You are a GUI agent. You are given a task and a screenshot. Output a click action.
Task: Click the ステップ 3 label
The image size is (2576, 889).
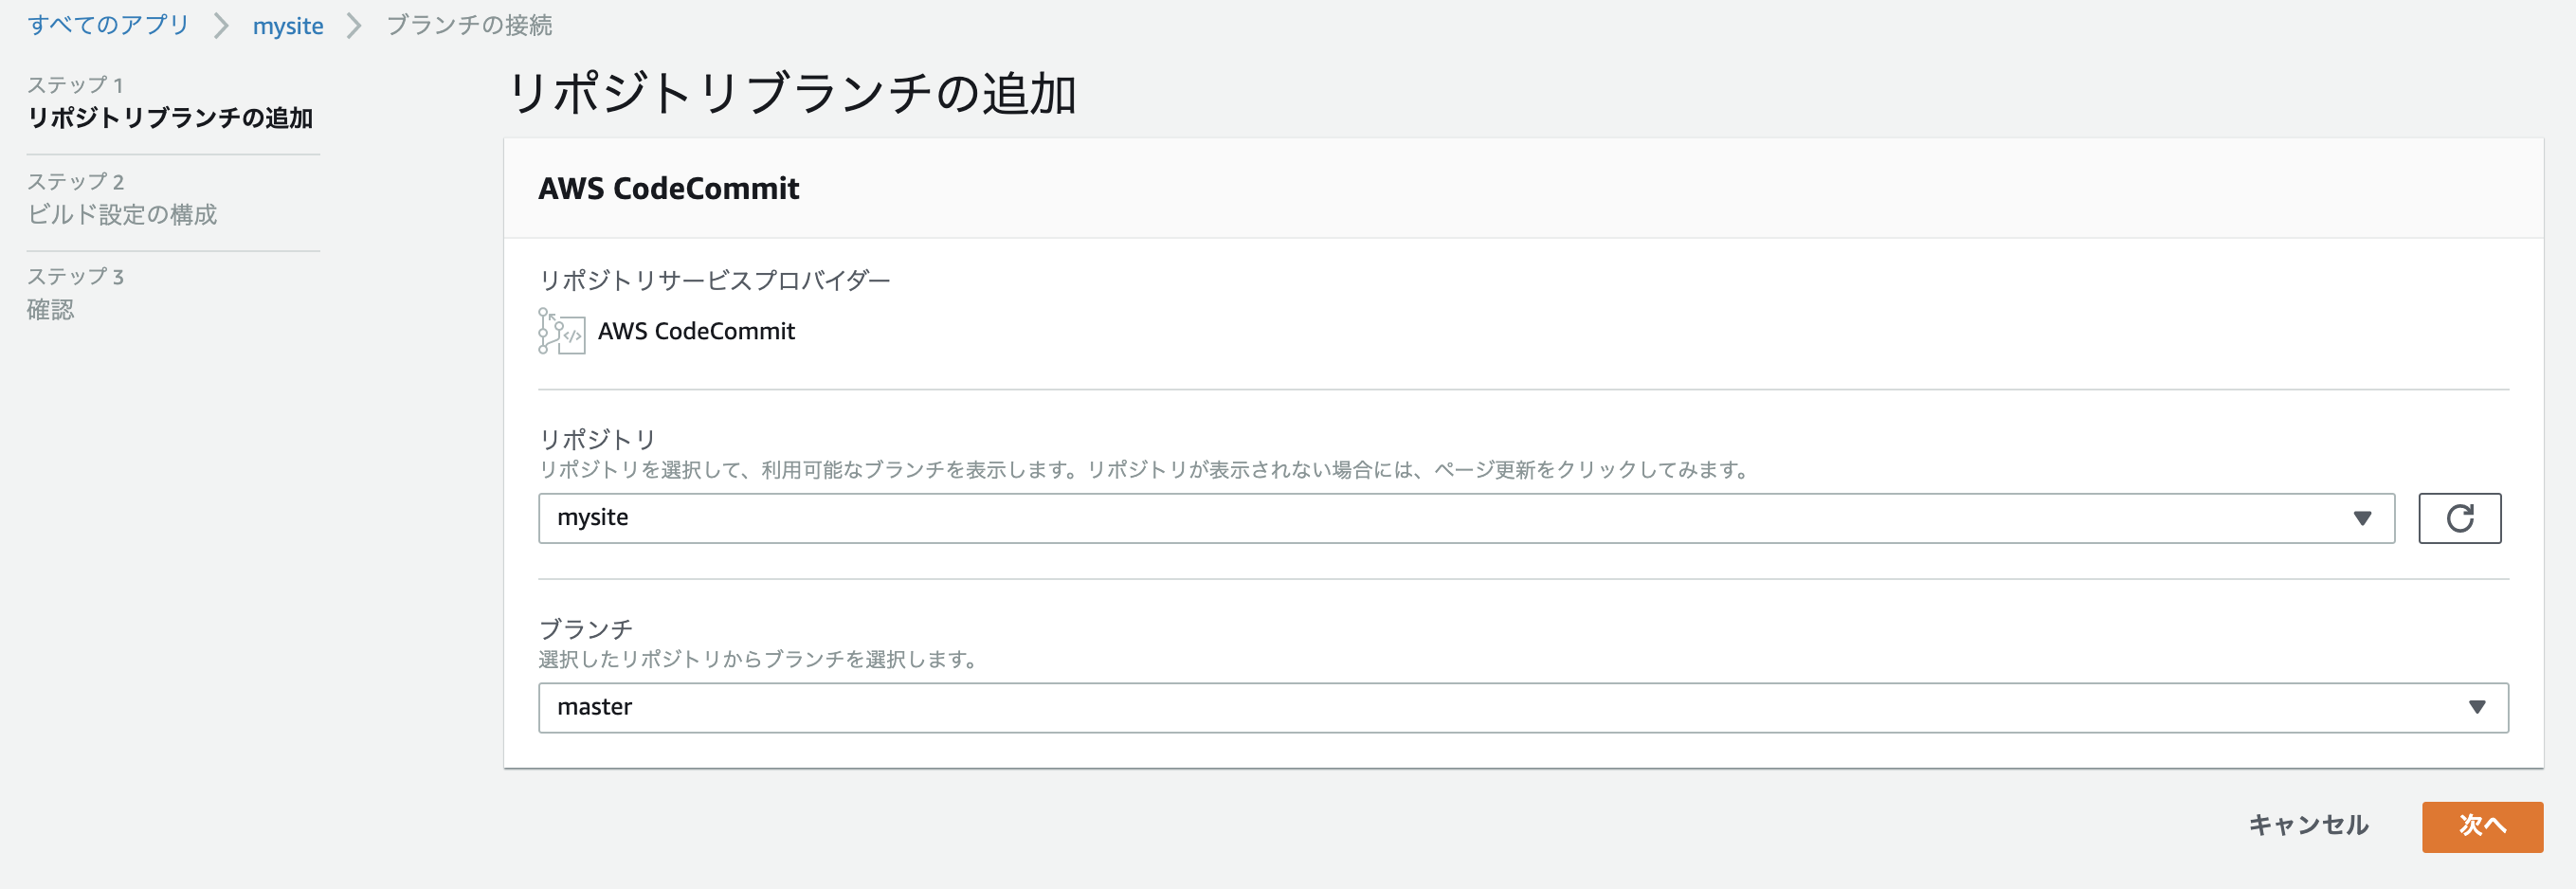click(x=76, y=277)
